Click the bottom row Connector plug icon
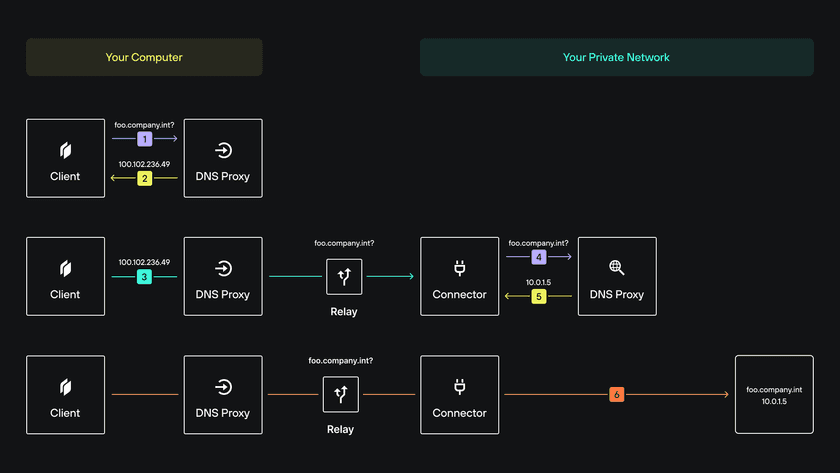Screen dimensions: 840x473 [459, 386]
